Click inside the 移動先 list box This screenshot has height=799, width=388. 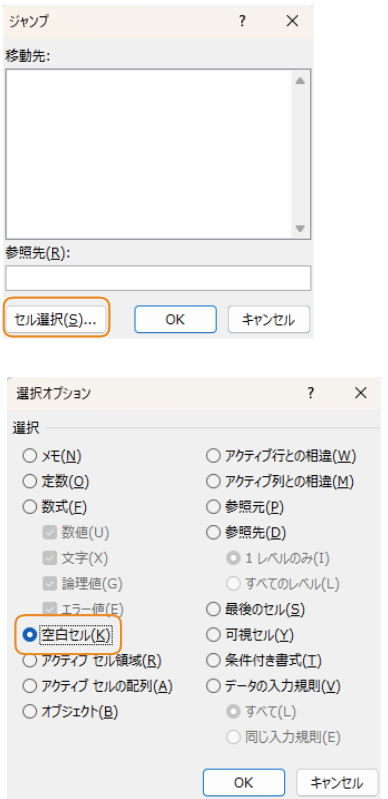[x=148, y=153]
